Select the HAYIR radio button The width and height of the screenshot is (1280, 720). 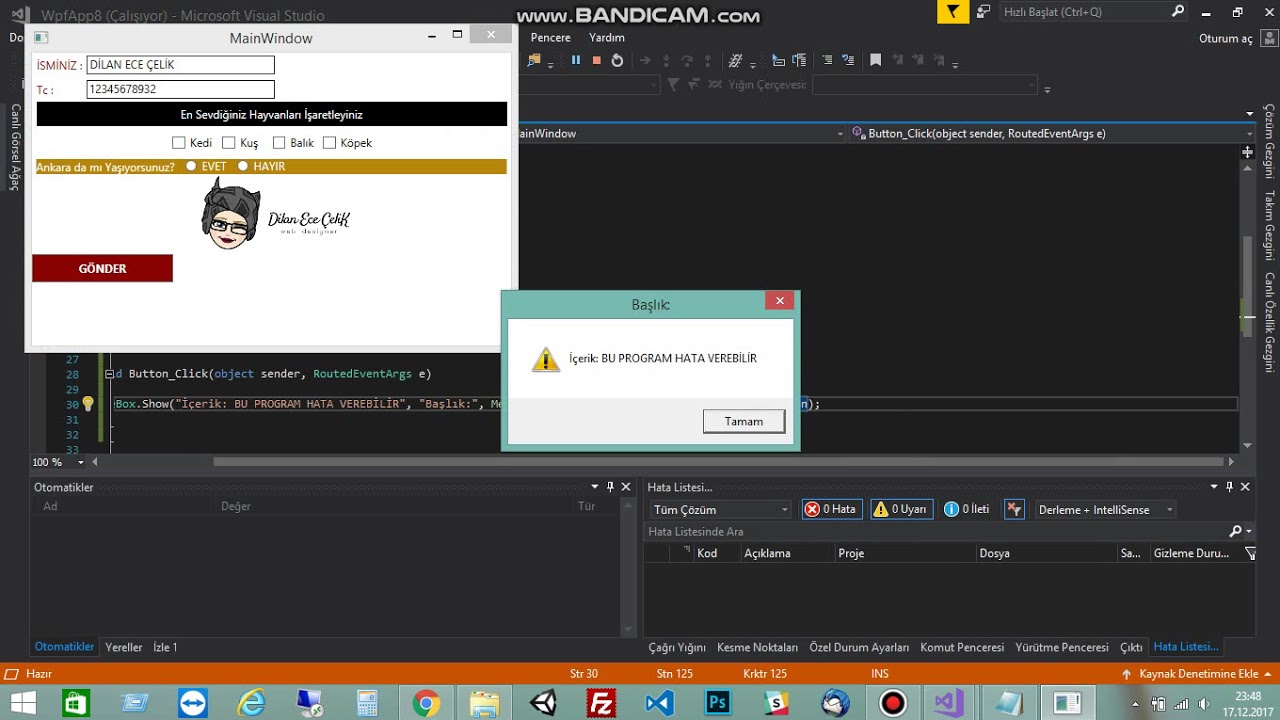[242, 166]
